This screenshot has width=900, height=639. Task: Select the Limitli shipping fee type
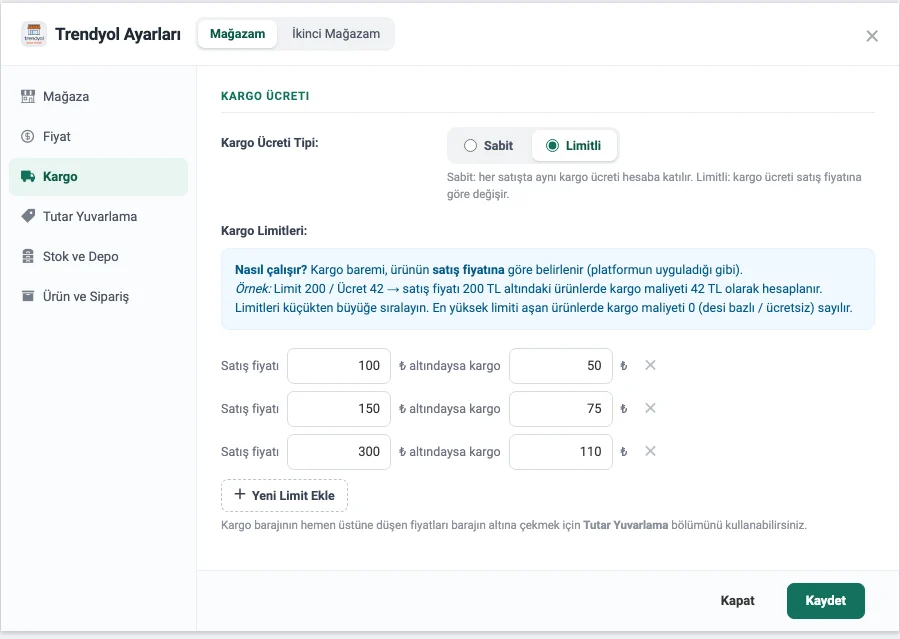tap(574, 146)
